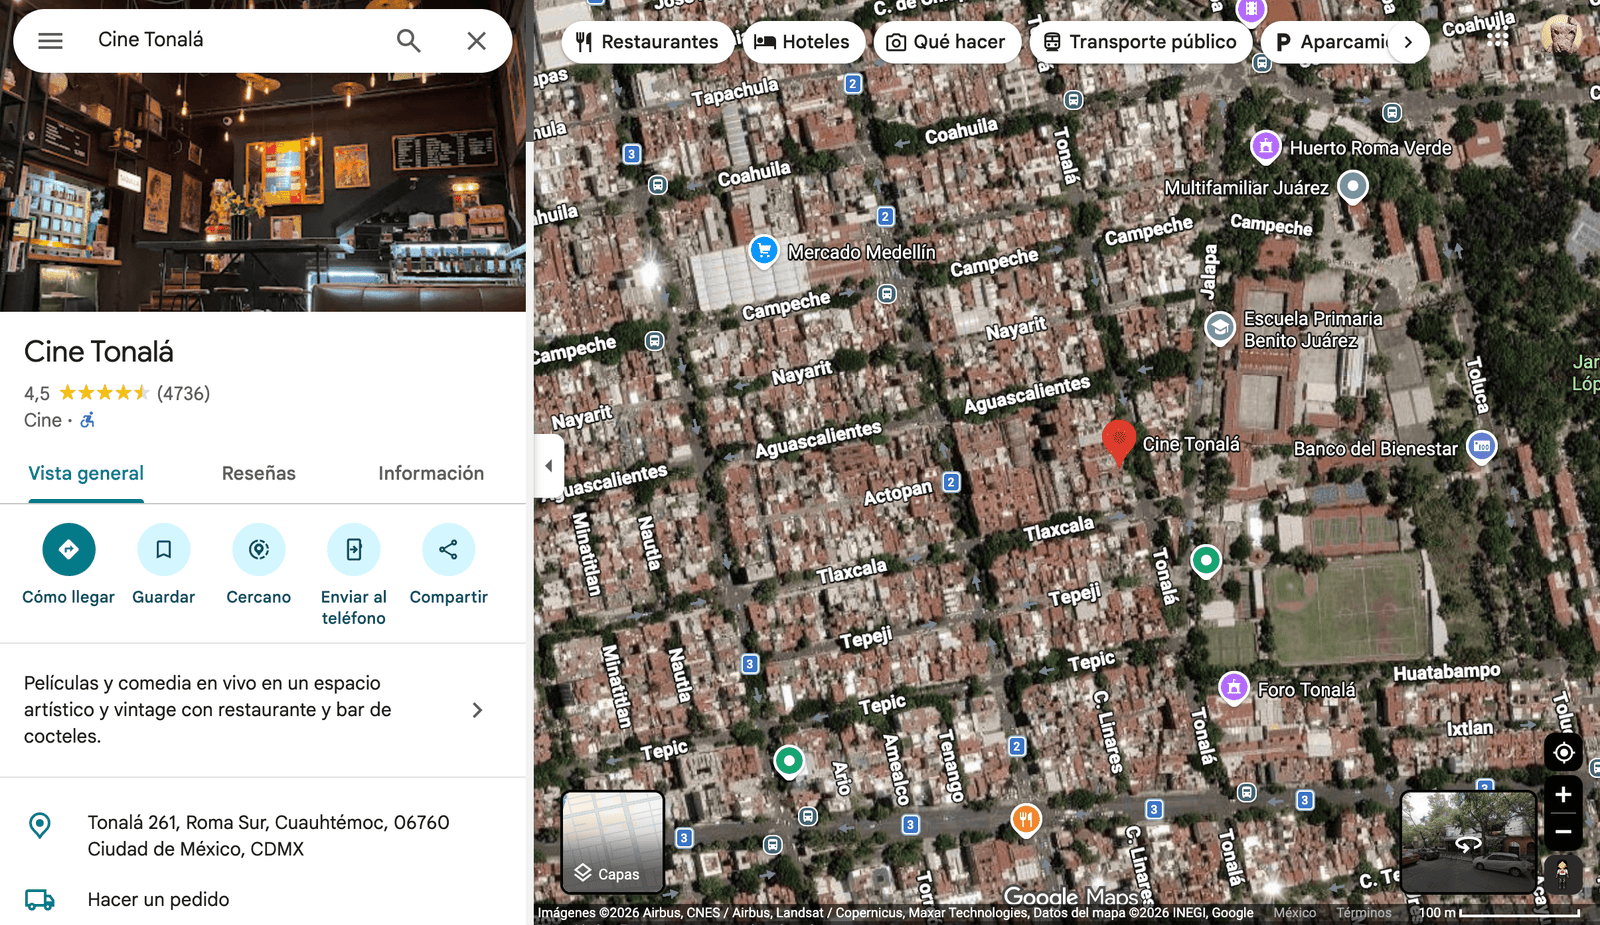Save place with Guardar bookmark icon
This screenshot has width=1600, height=925.
click(164, 549)
